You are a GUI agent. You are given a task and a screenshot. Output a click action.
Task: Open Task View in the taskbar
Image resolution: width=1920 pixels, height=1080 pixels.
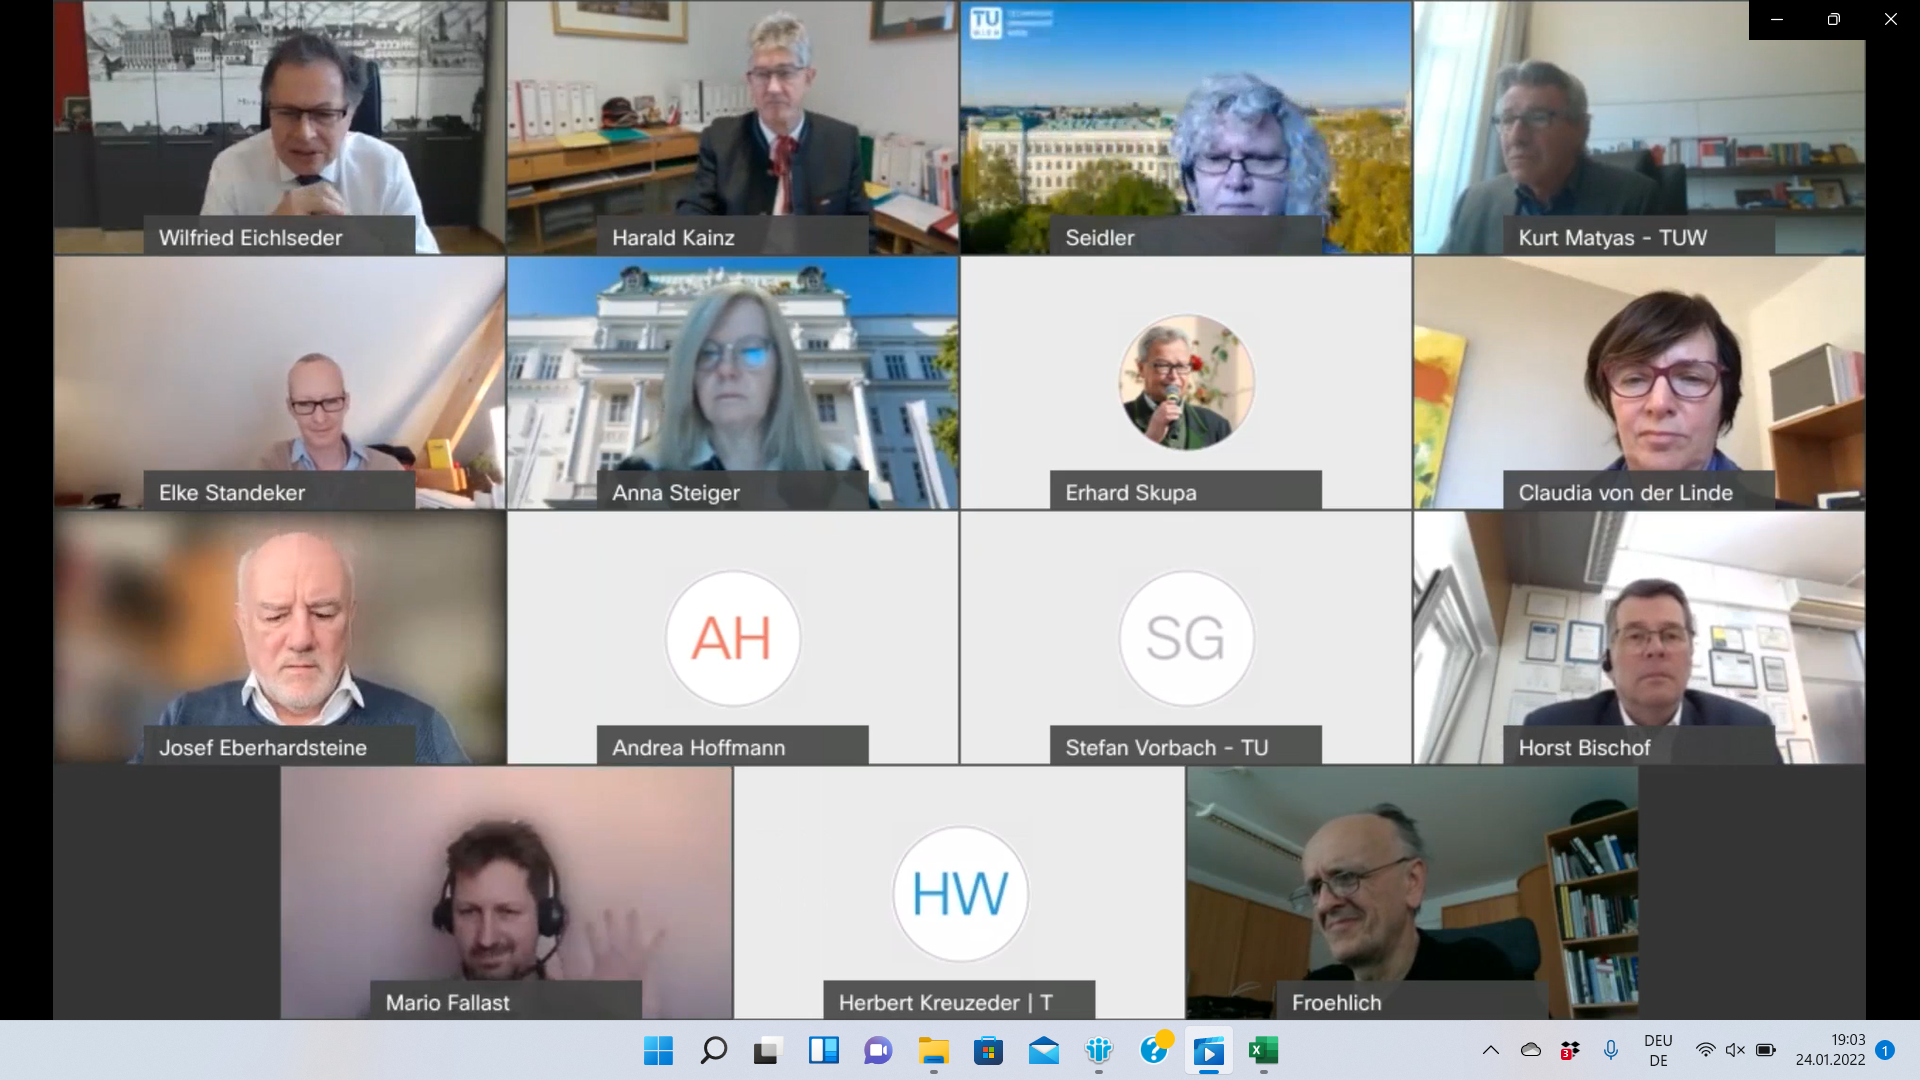[x=767, y=1051]
